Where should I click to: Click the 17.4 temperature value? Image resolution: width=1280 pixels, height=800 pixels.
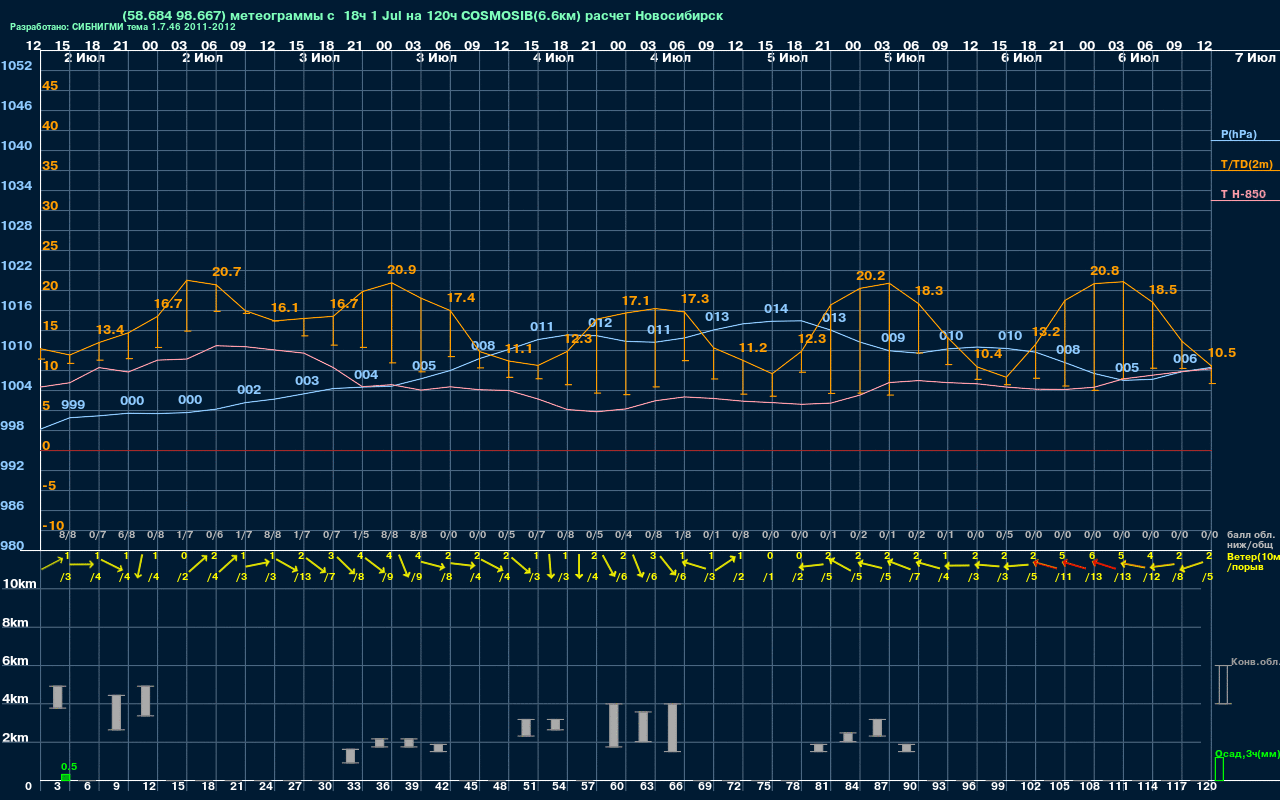[461, 298]
